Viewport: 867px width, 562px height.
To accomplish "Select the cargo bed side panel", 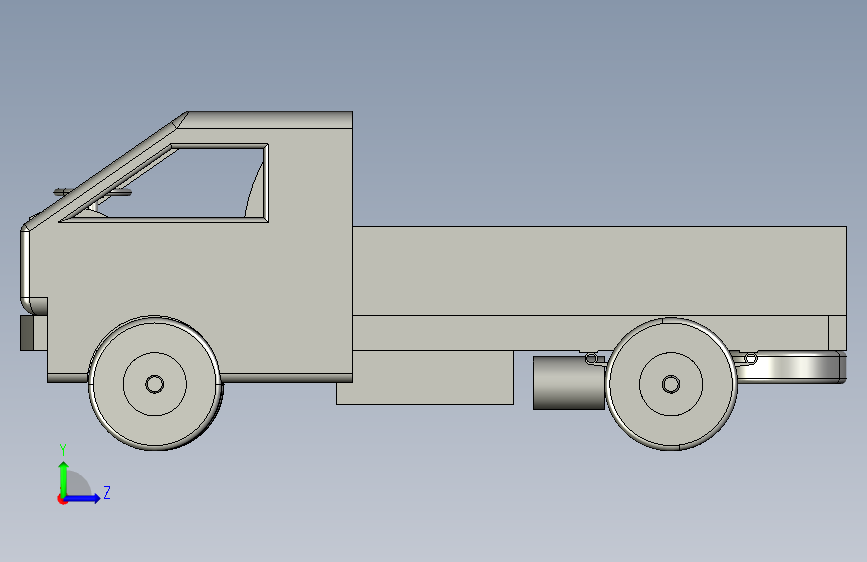I will [x=599, y=270].
